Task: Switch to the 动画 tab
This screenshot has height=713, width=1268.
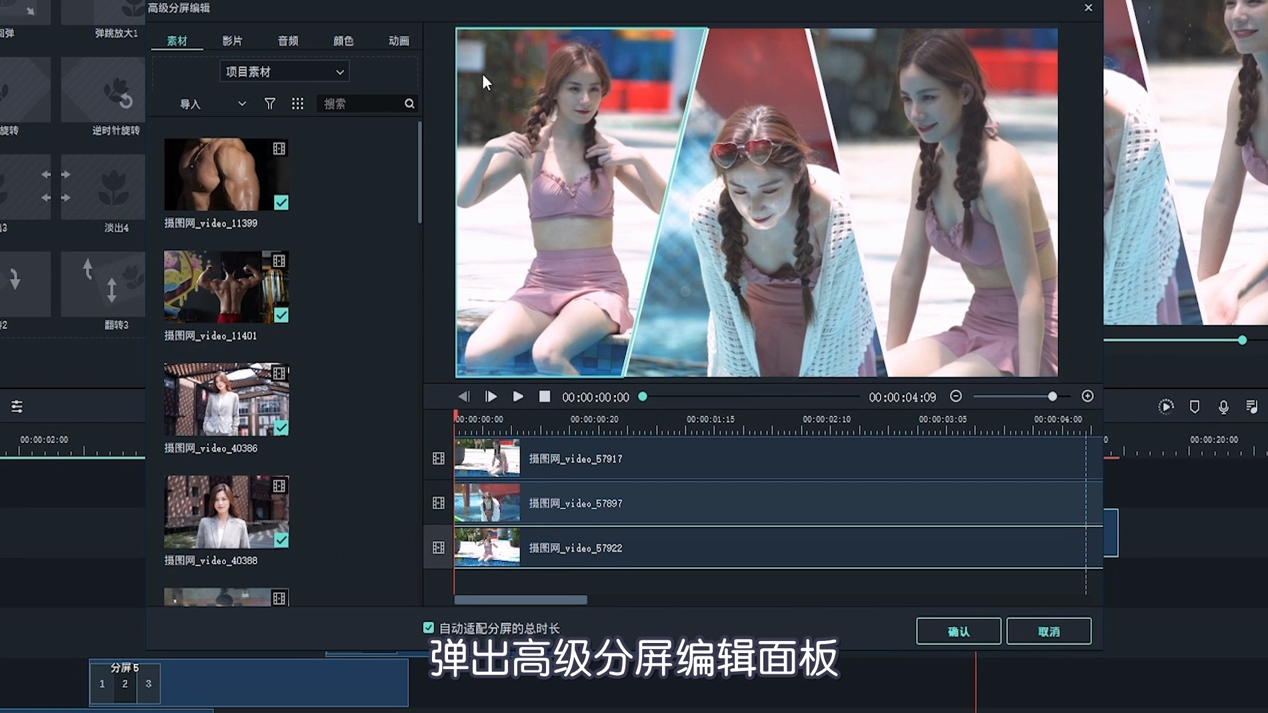Action: tap(398, 41)
